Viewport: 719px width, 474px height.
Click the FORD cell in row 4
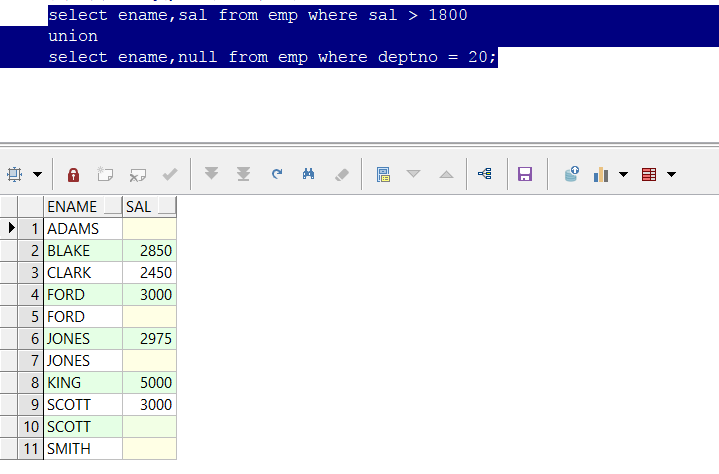[83, 294]
